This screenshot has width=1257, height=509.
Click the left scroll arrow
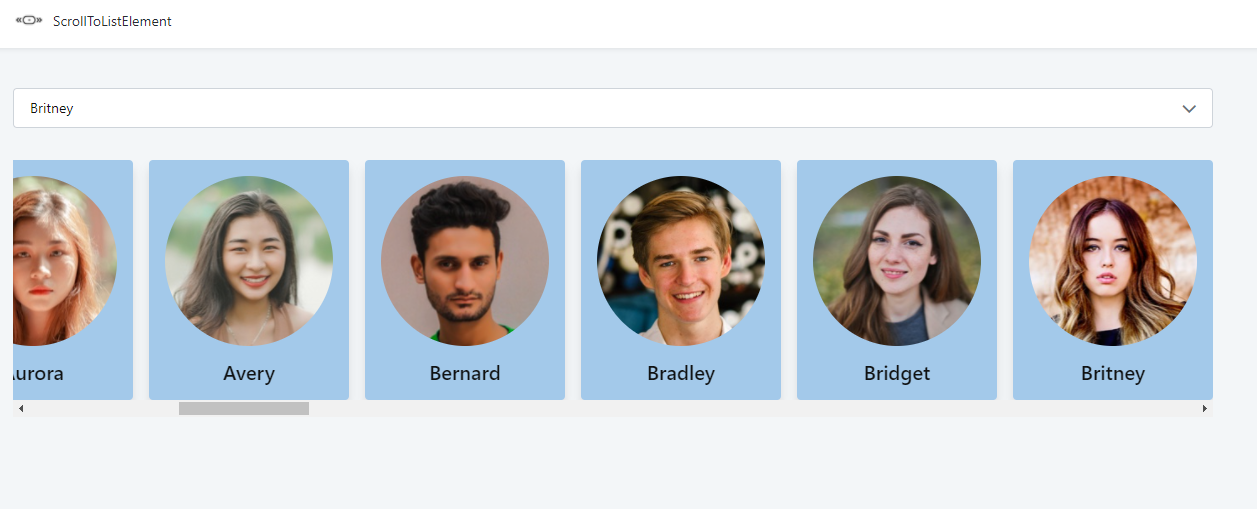[x=21, y=408]
